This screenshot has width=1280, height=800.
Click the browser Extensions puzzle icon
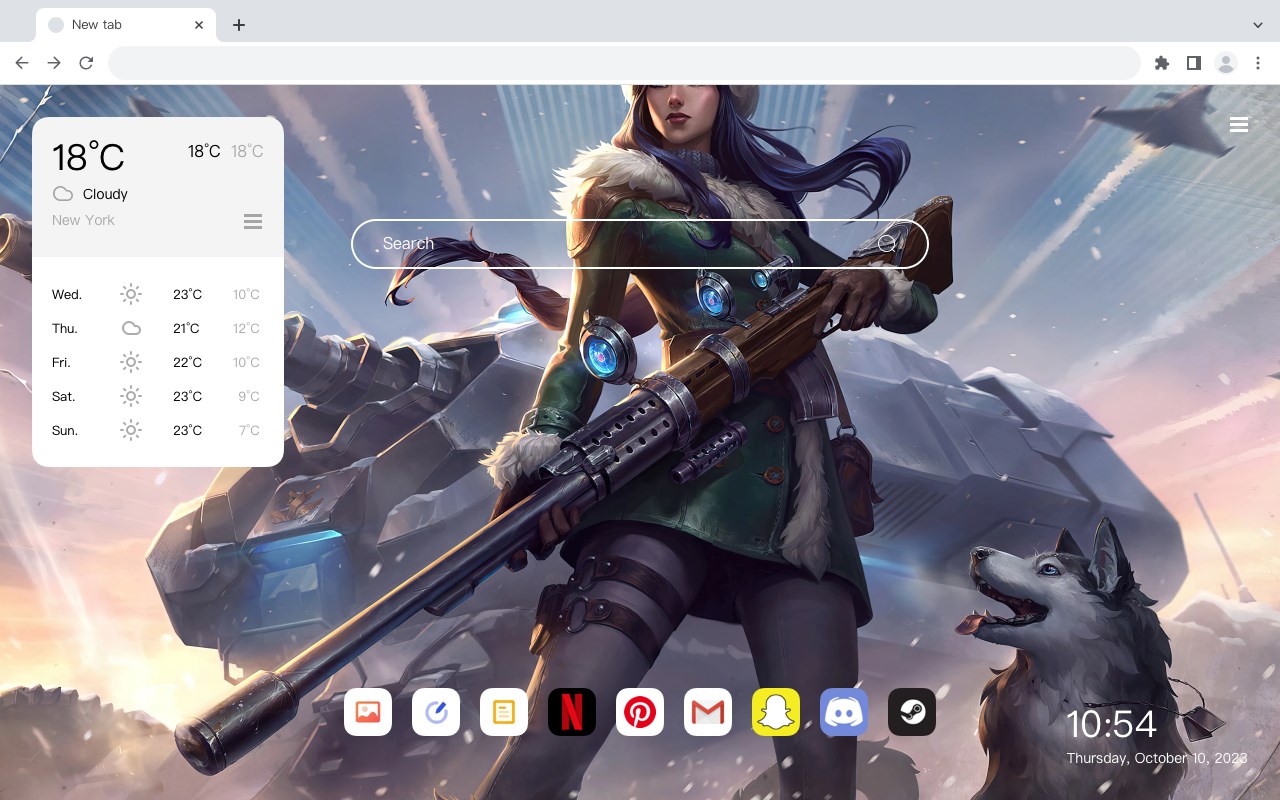pyautogui.click(x=1161, y=63)
